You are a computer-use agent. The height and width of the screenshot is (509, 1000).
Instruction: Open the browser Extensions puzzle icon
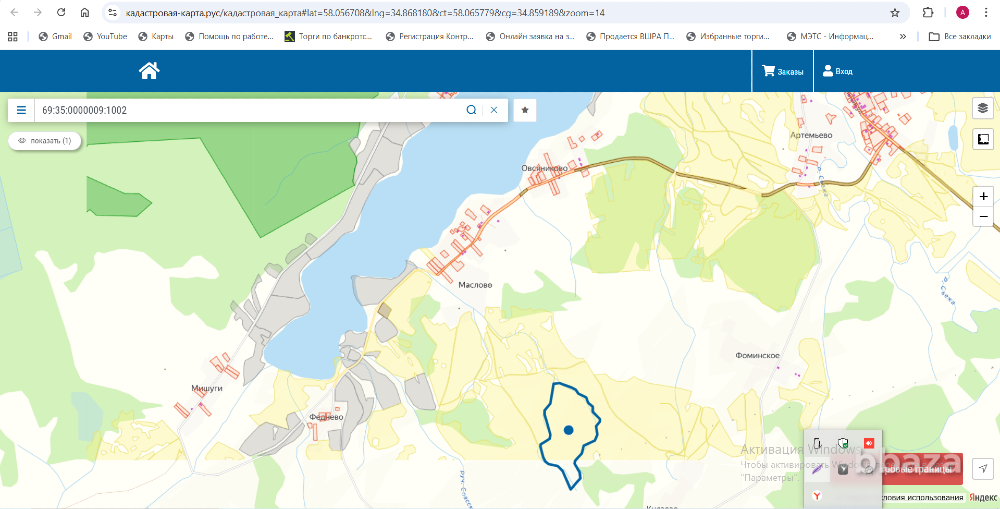929,13
